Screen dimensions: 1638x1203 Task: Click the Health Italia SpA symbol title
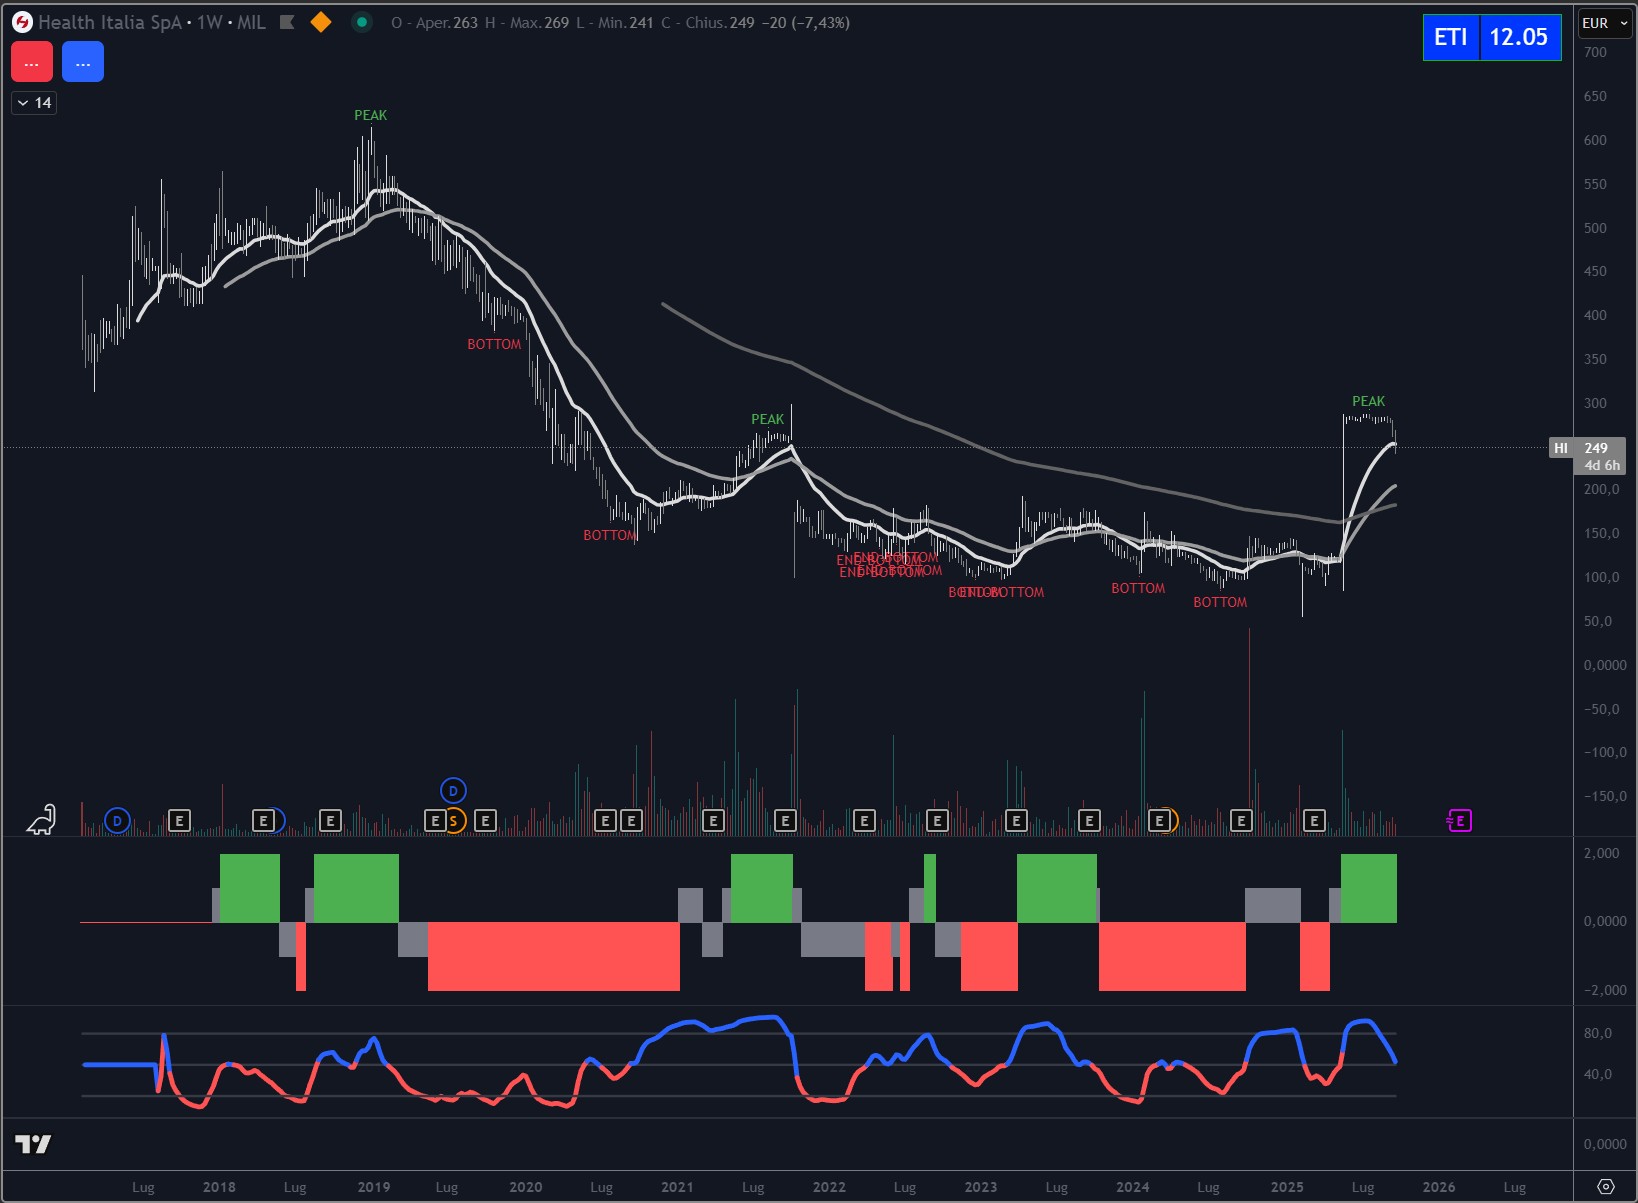[x=110, y=22]
